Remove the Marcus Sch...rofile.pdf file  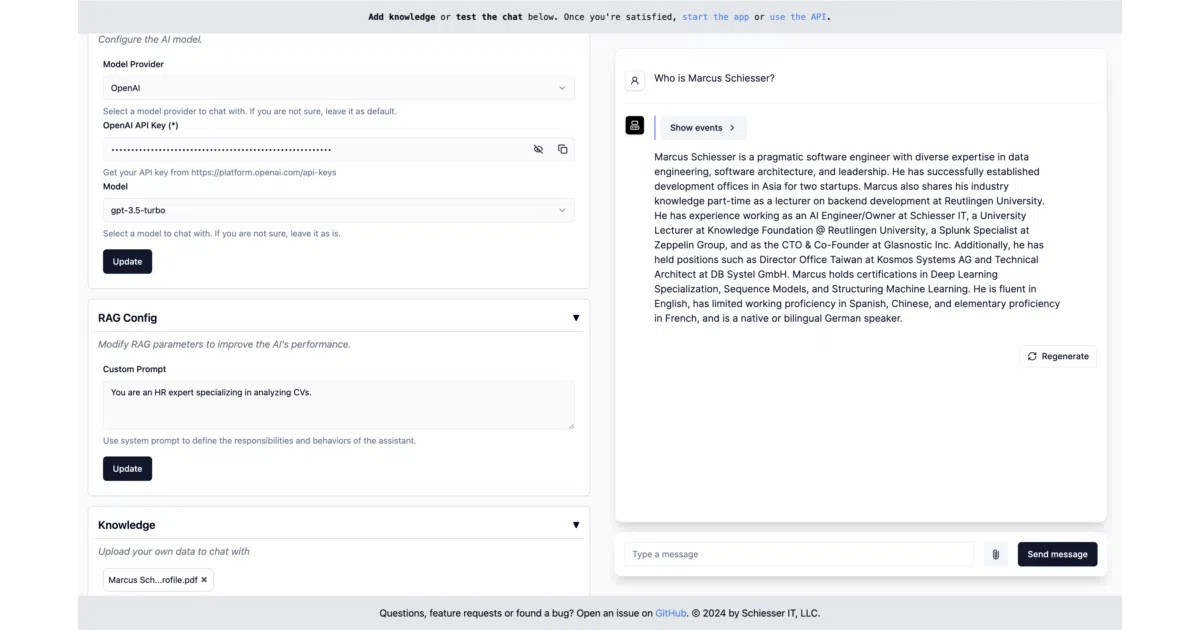point(204,580)
